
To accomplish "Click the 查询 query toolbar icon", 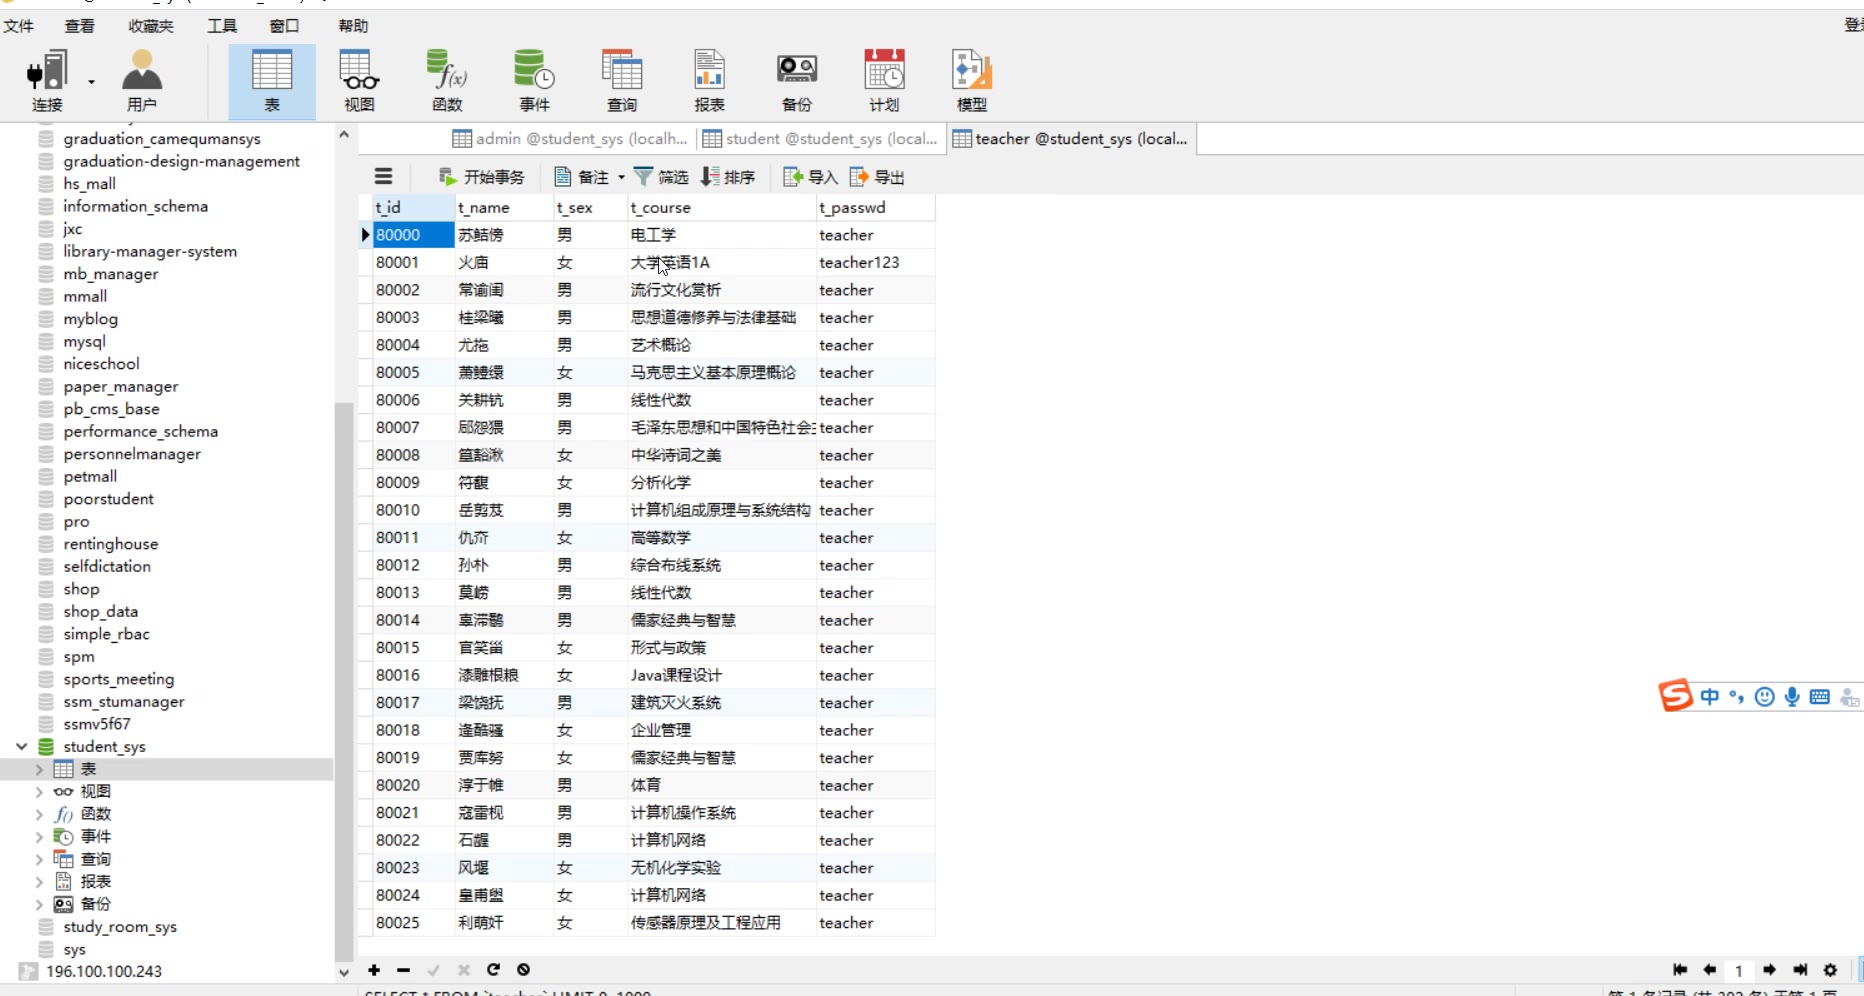I will [x=621, y=80].
